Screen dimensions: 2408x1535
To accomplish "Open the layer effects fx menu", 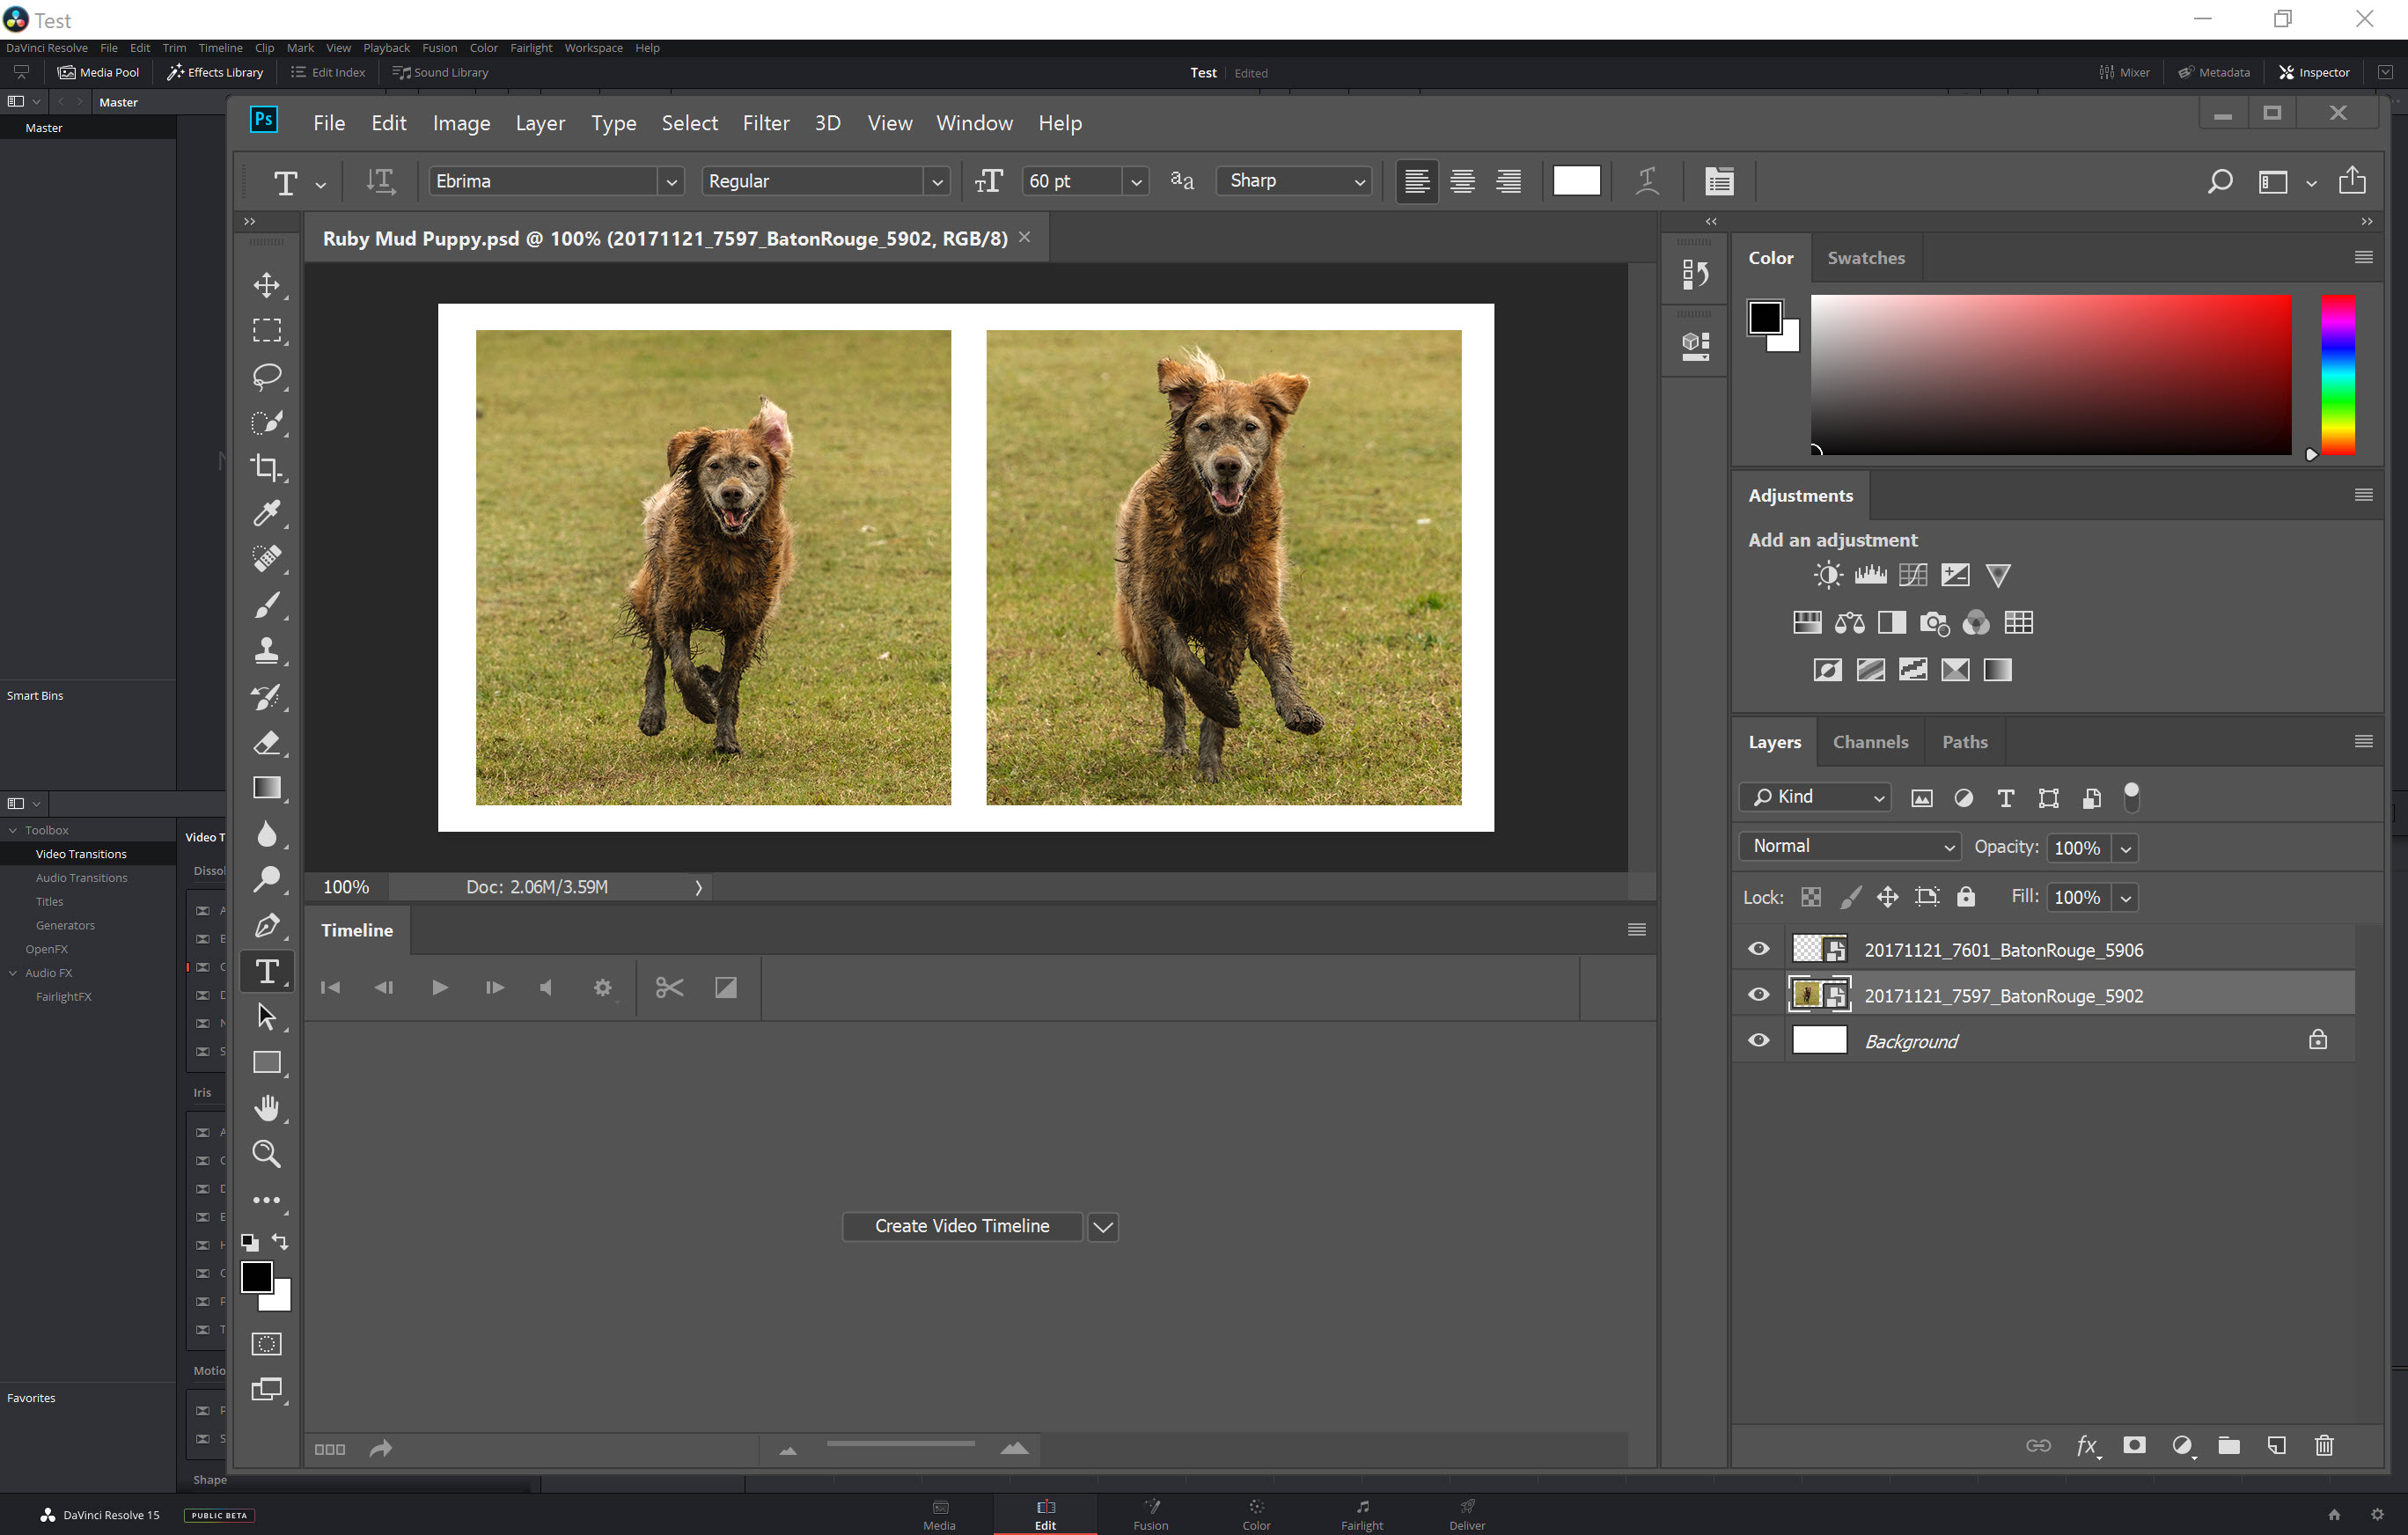I will tap(2087, 1446).
